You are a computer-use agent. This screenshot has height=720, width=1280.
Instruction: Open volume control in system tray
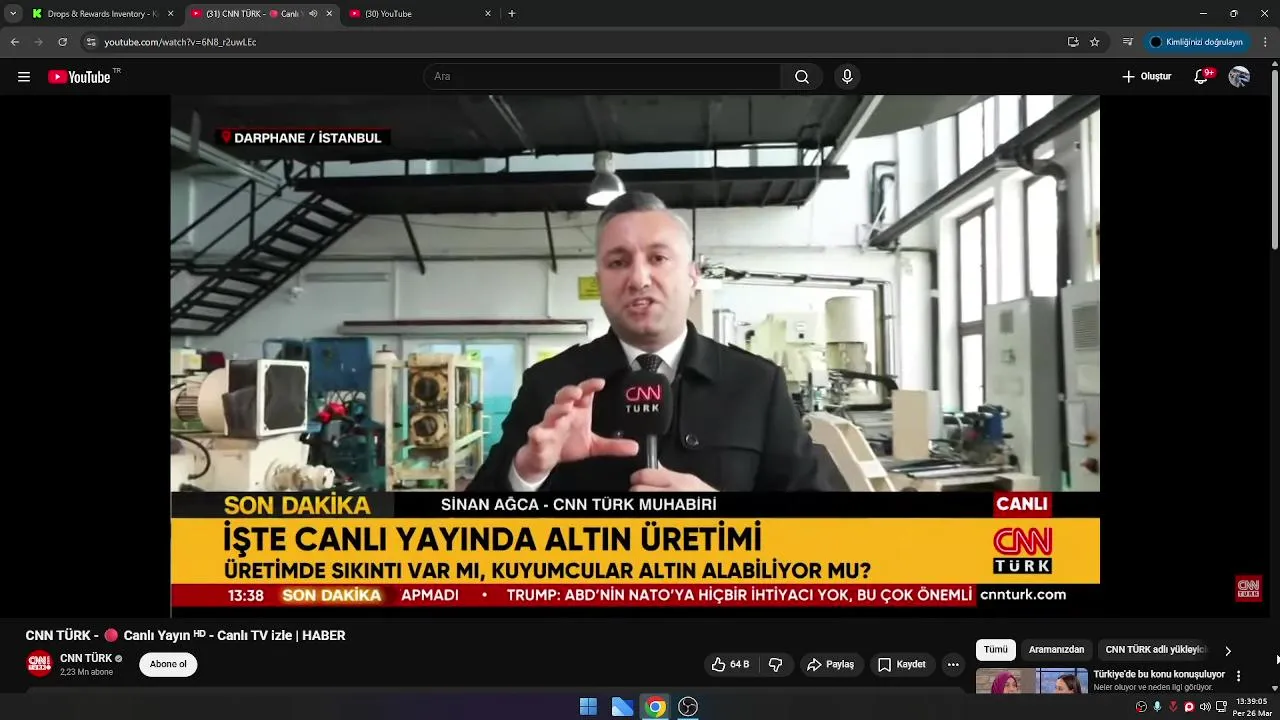(x=1205, y=707)
